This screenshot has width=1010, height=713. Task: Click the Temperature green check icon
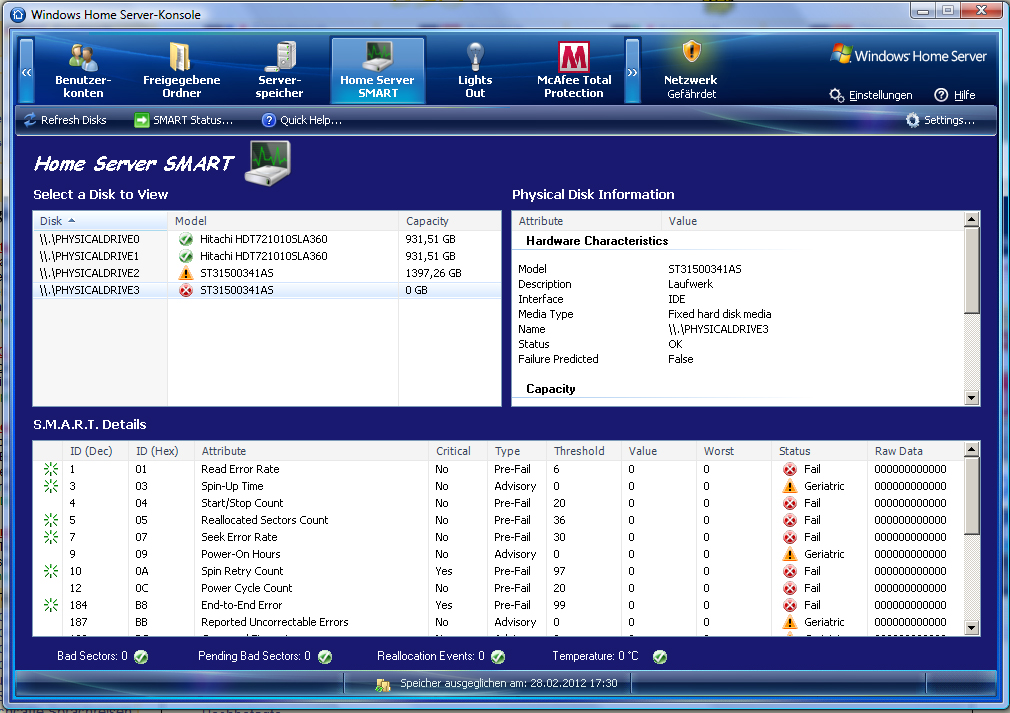pyautogui.click(x=660, y=656)
